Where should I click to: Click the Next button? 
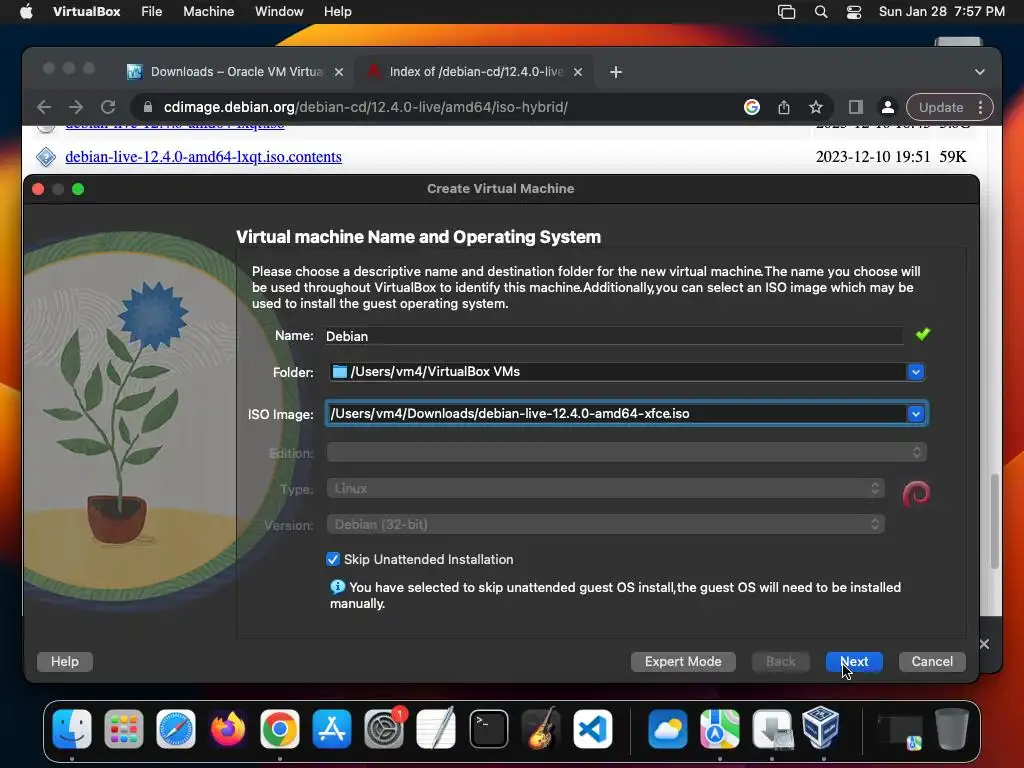[854, 662]
